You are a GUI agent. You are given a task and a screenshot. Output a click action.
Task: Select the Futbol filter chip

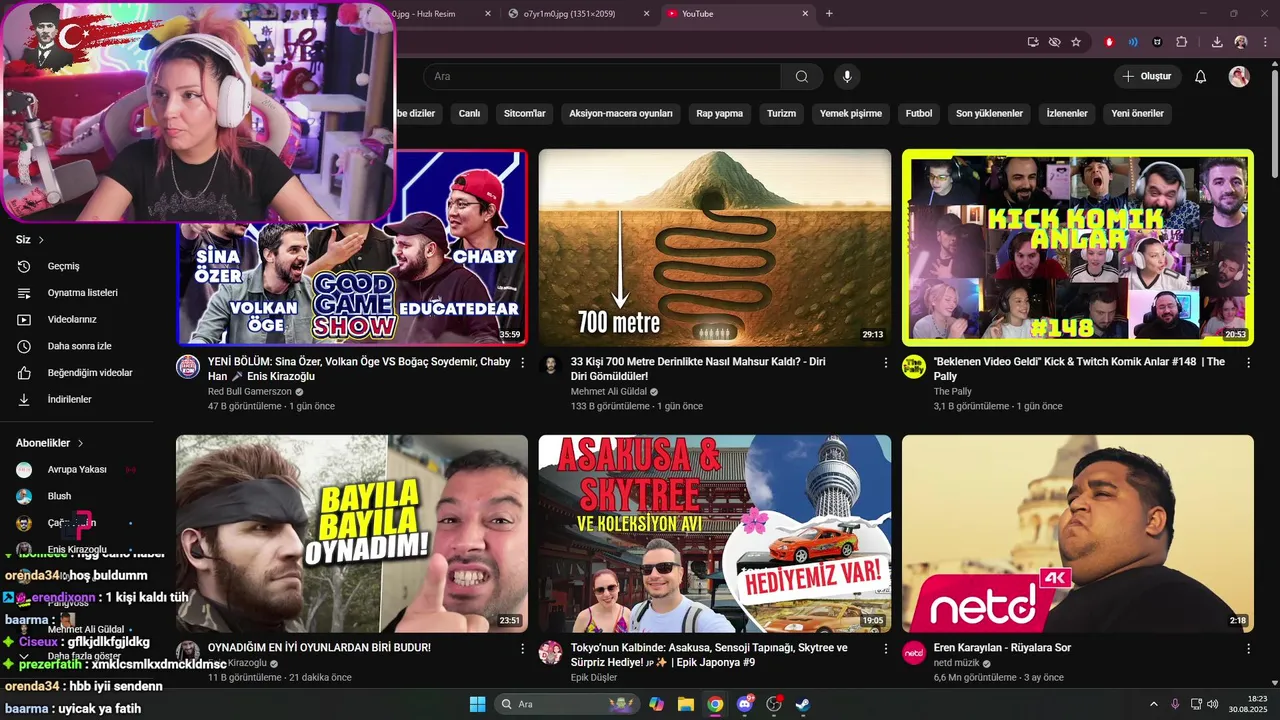pos(919,114)
